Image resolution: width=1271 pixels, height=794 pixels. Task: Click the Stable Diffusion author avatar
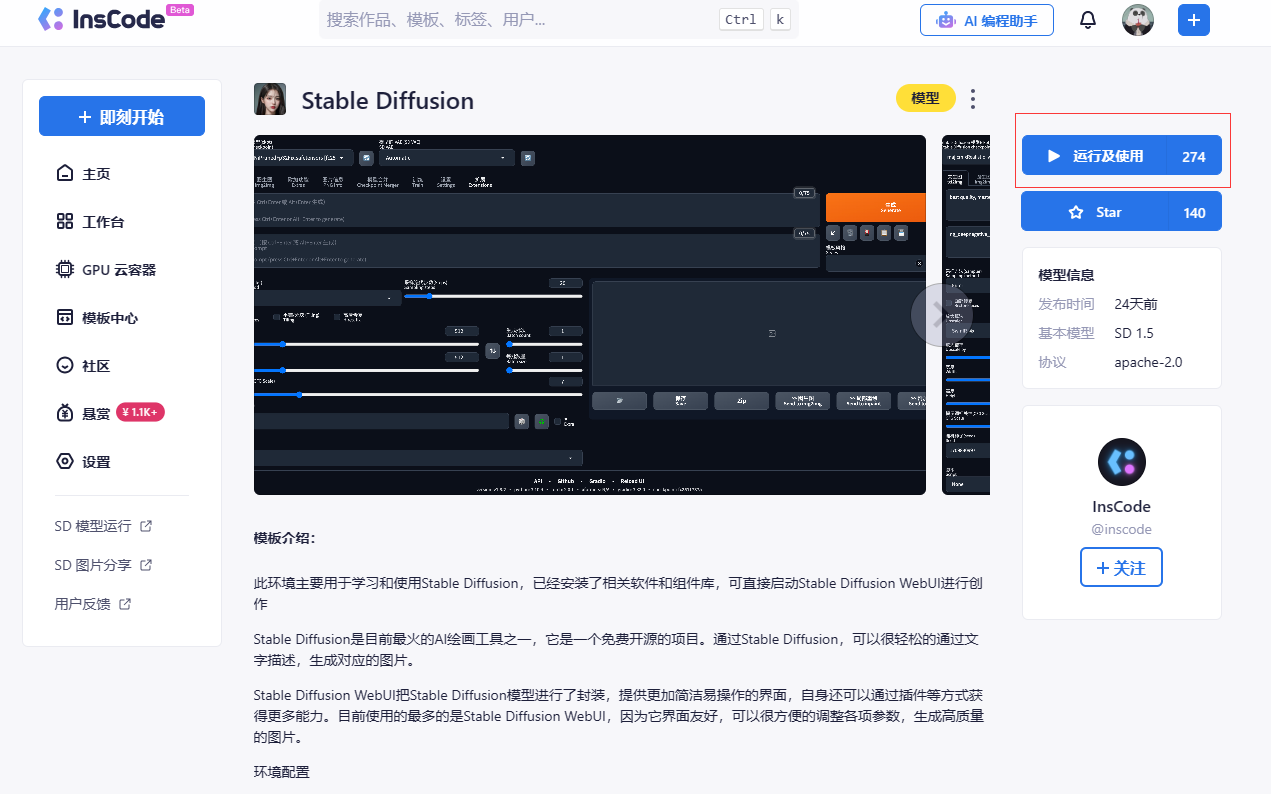[x=270, y=99]
